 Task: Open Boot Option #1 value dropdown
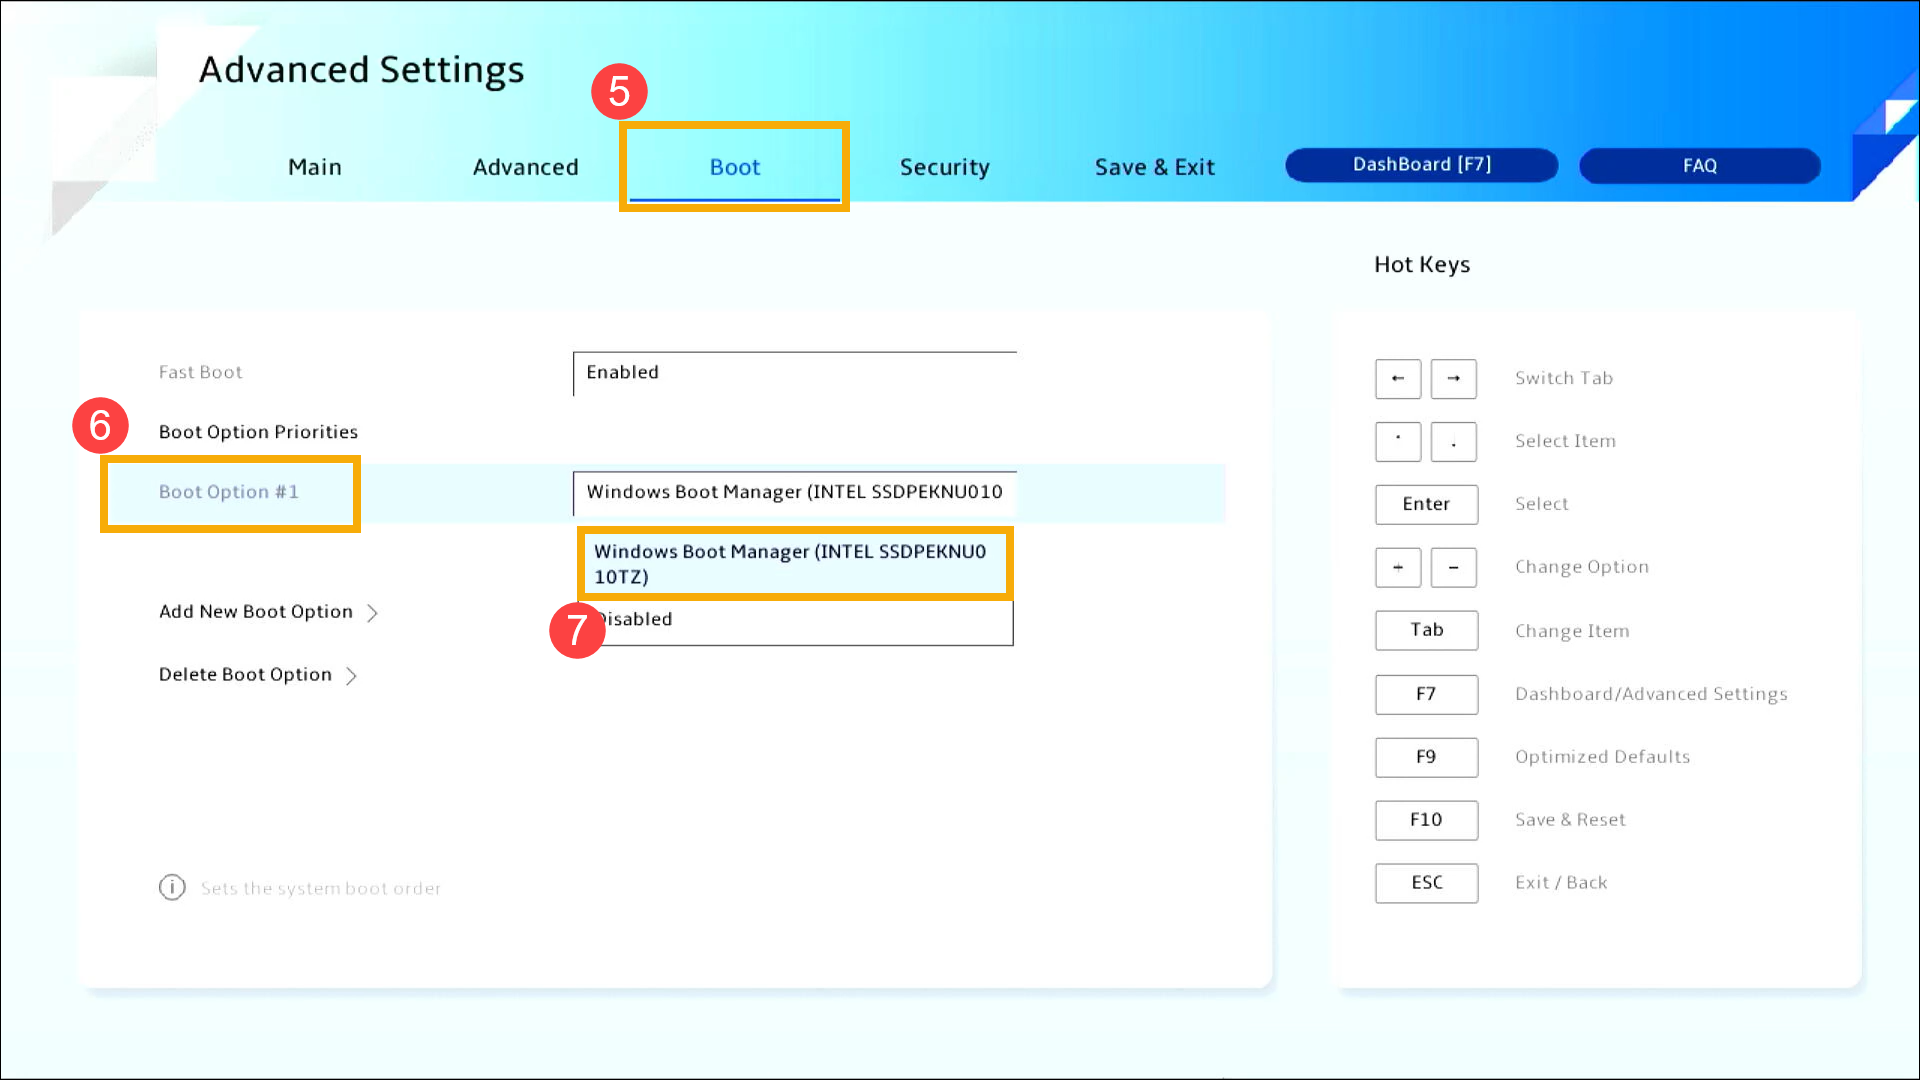coord(794,492)
